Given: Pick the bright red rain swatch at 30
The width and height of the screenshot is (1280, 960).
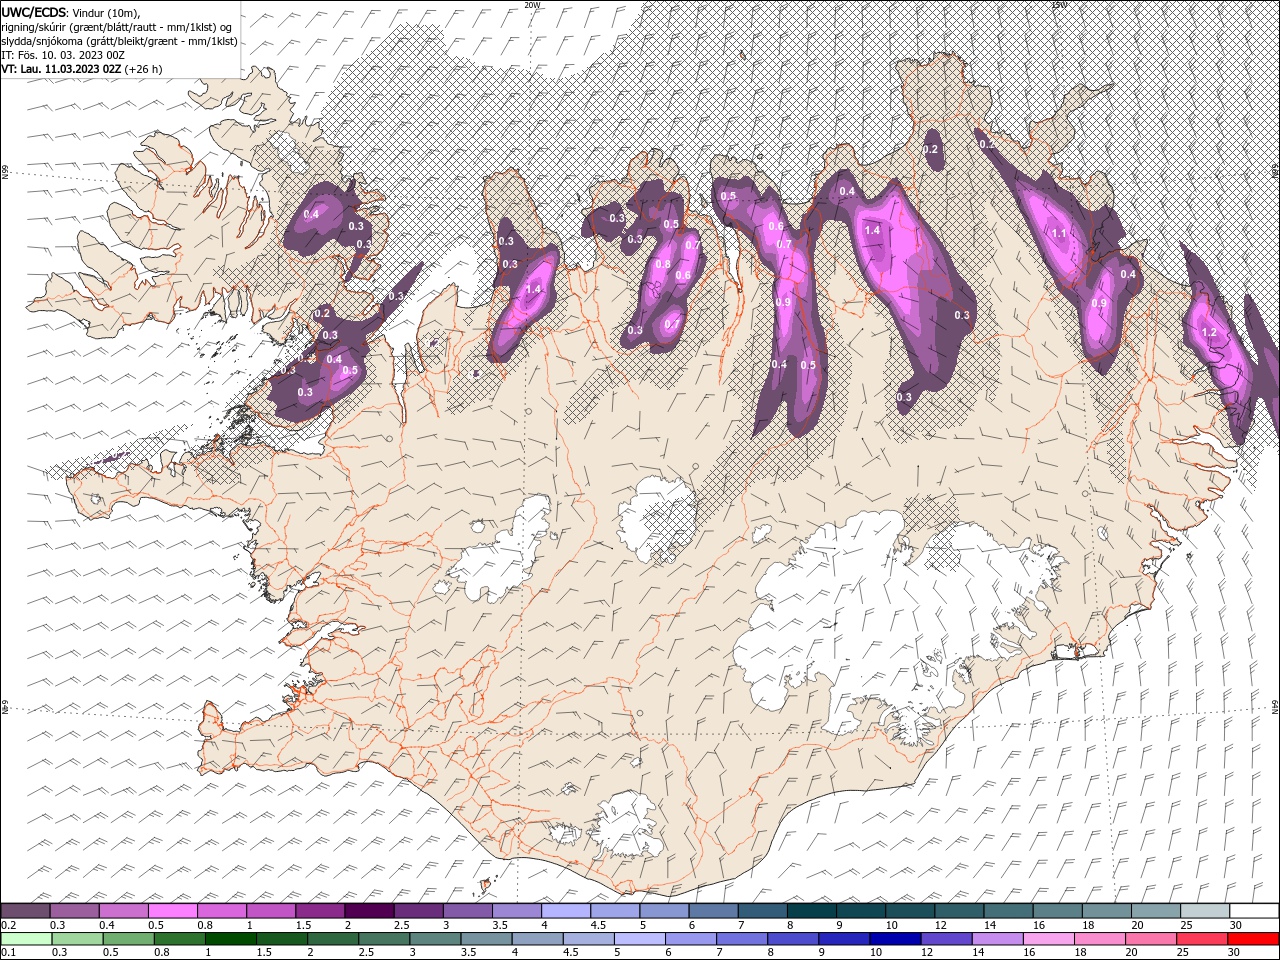Looking at the screenshot, I should click(1253, 939).
